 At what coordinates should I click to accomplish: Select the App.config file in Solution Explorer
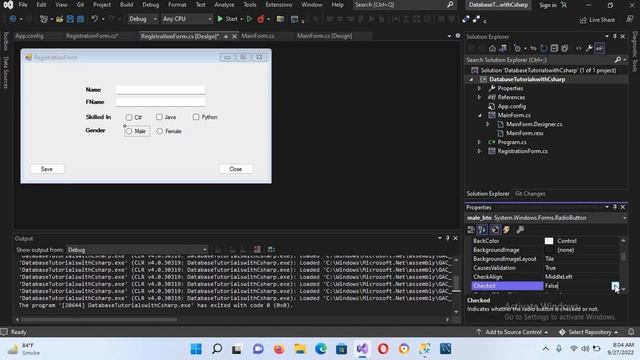click(x=511, y=107)
